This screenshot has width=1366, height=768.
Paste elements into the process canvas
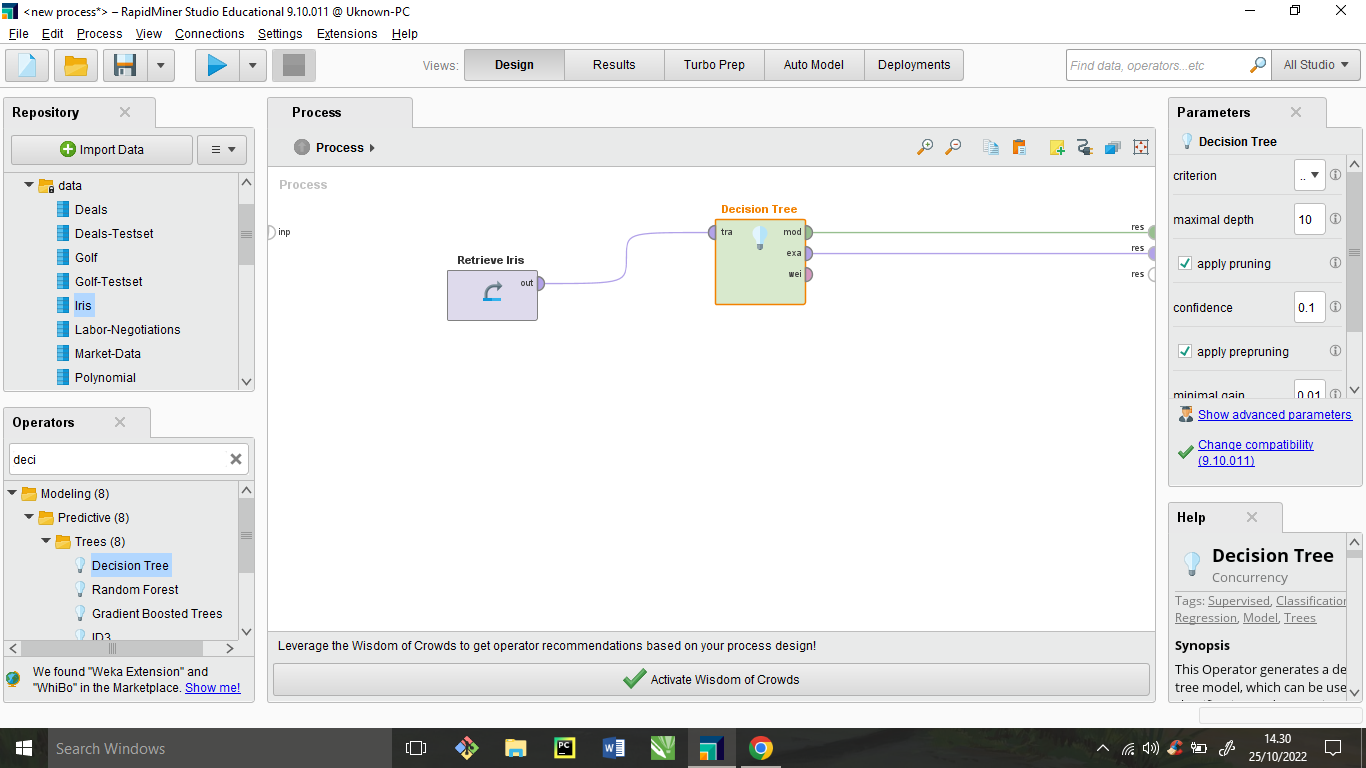click(x=1018, y=147)
